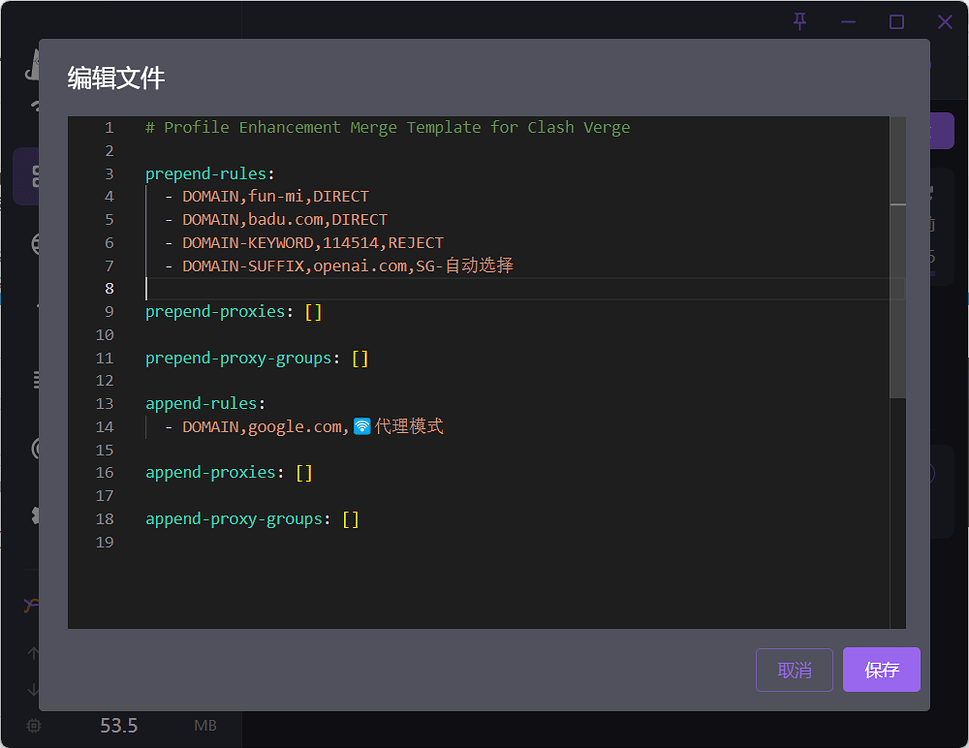969x748 pixels.
Task: Click the DOMAIN-SUFFIX,openai.com rule line
Action: coord(348,266)
